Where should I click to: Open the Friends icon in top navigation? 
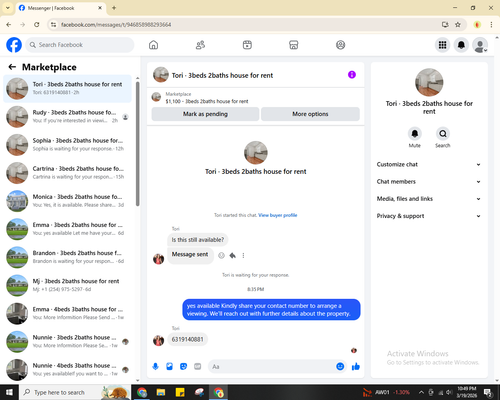[200, 45]
